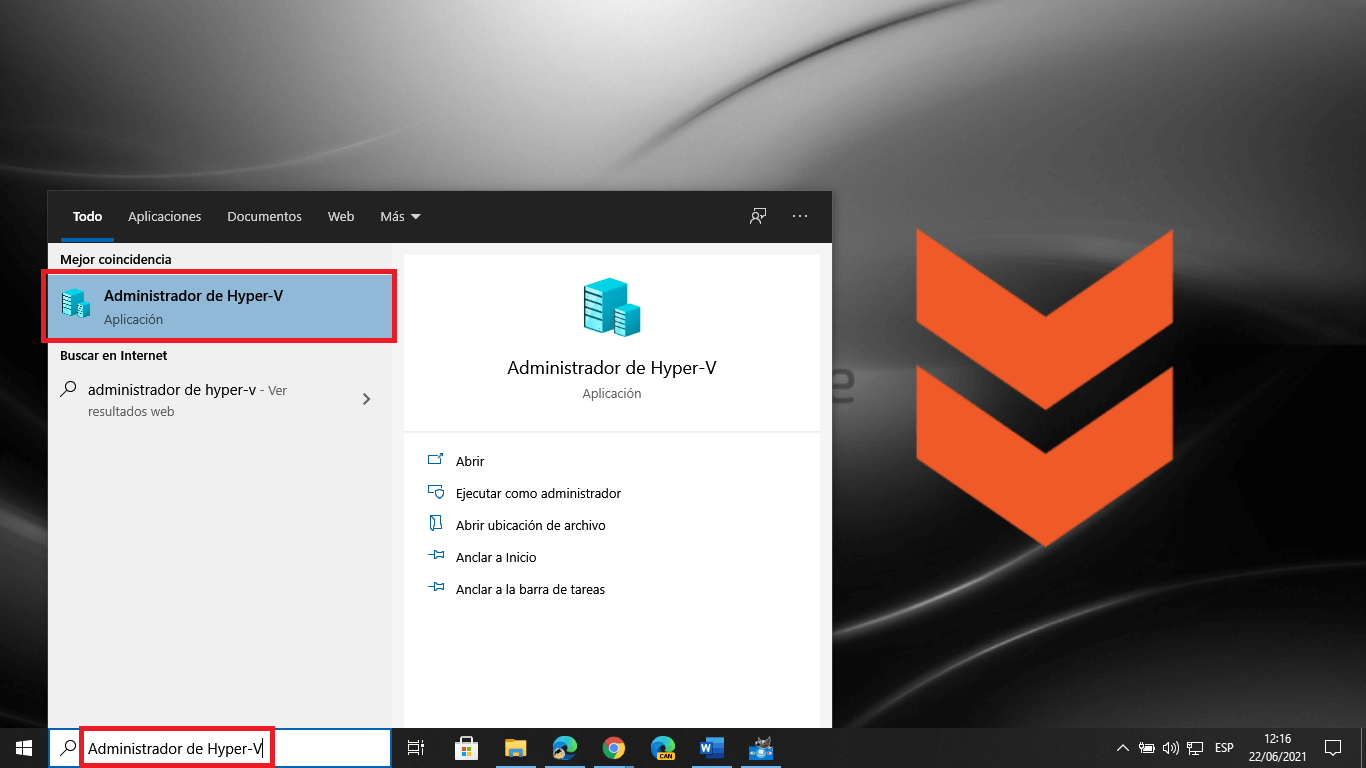This screenshot has height=768, width=1366.
Task: Click the magnifier icon in the search box
Action: click(68, 748)
